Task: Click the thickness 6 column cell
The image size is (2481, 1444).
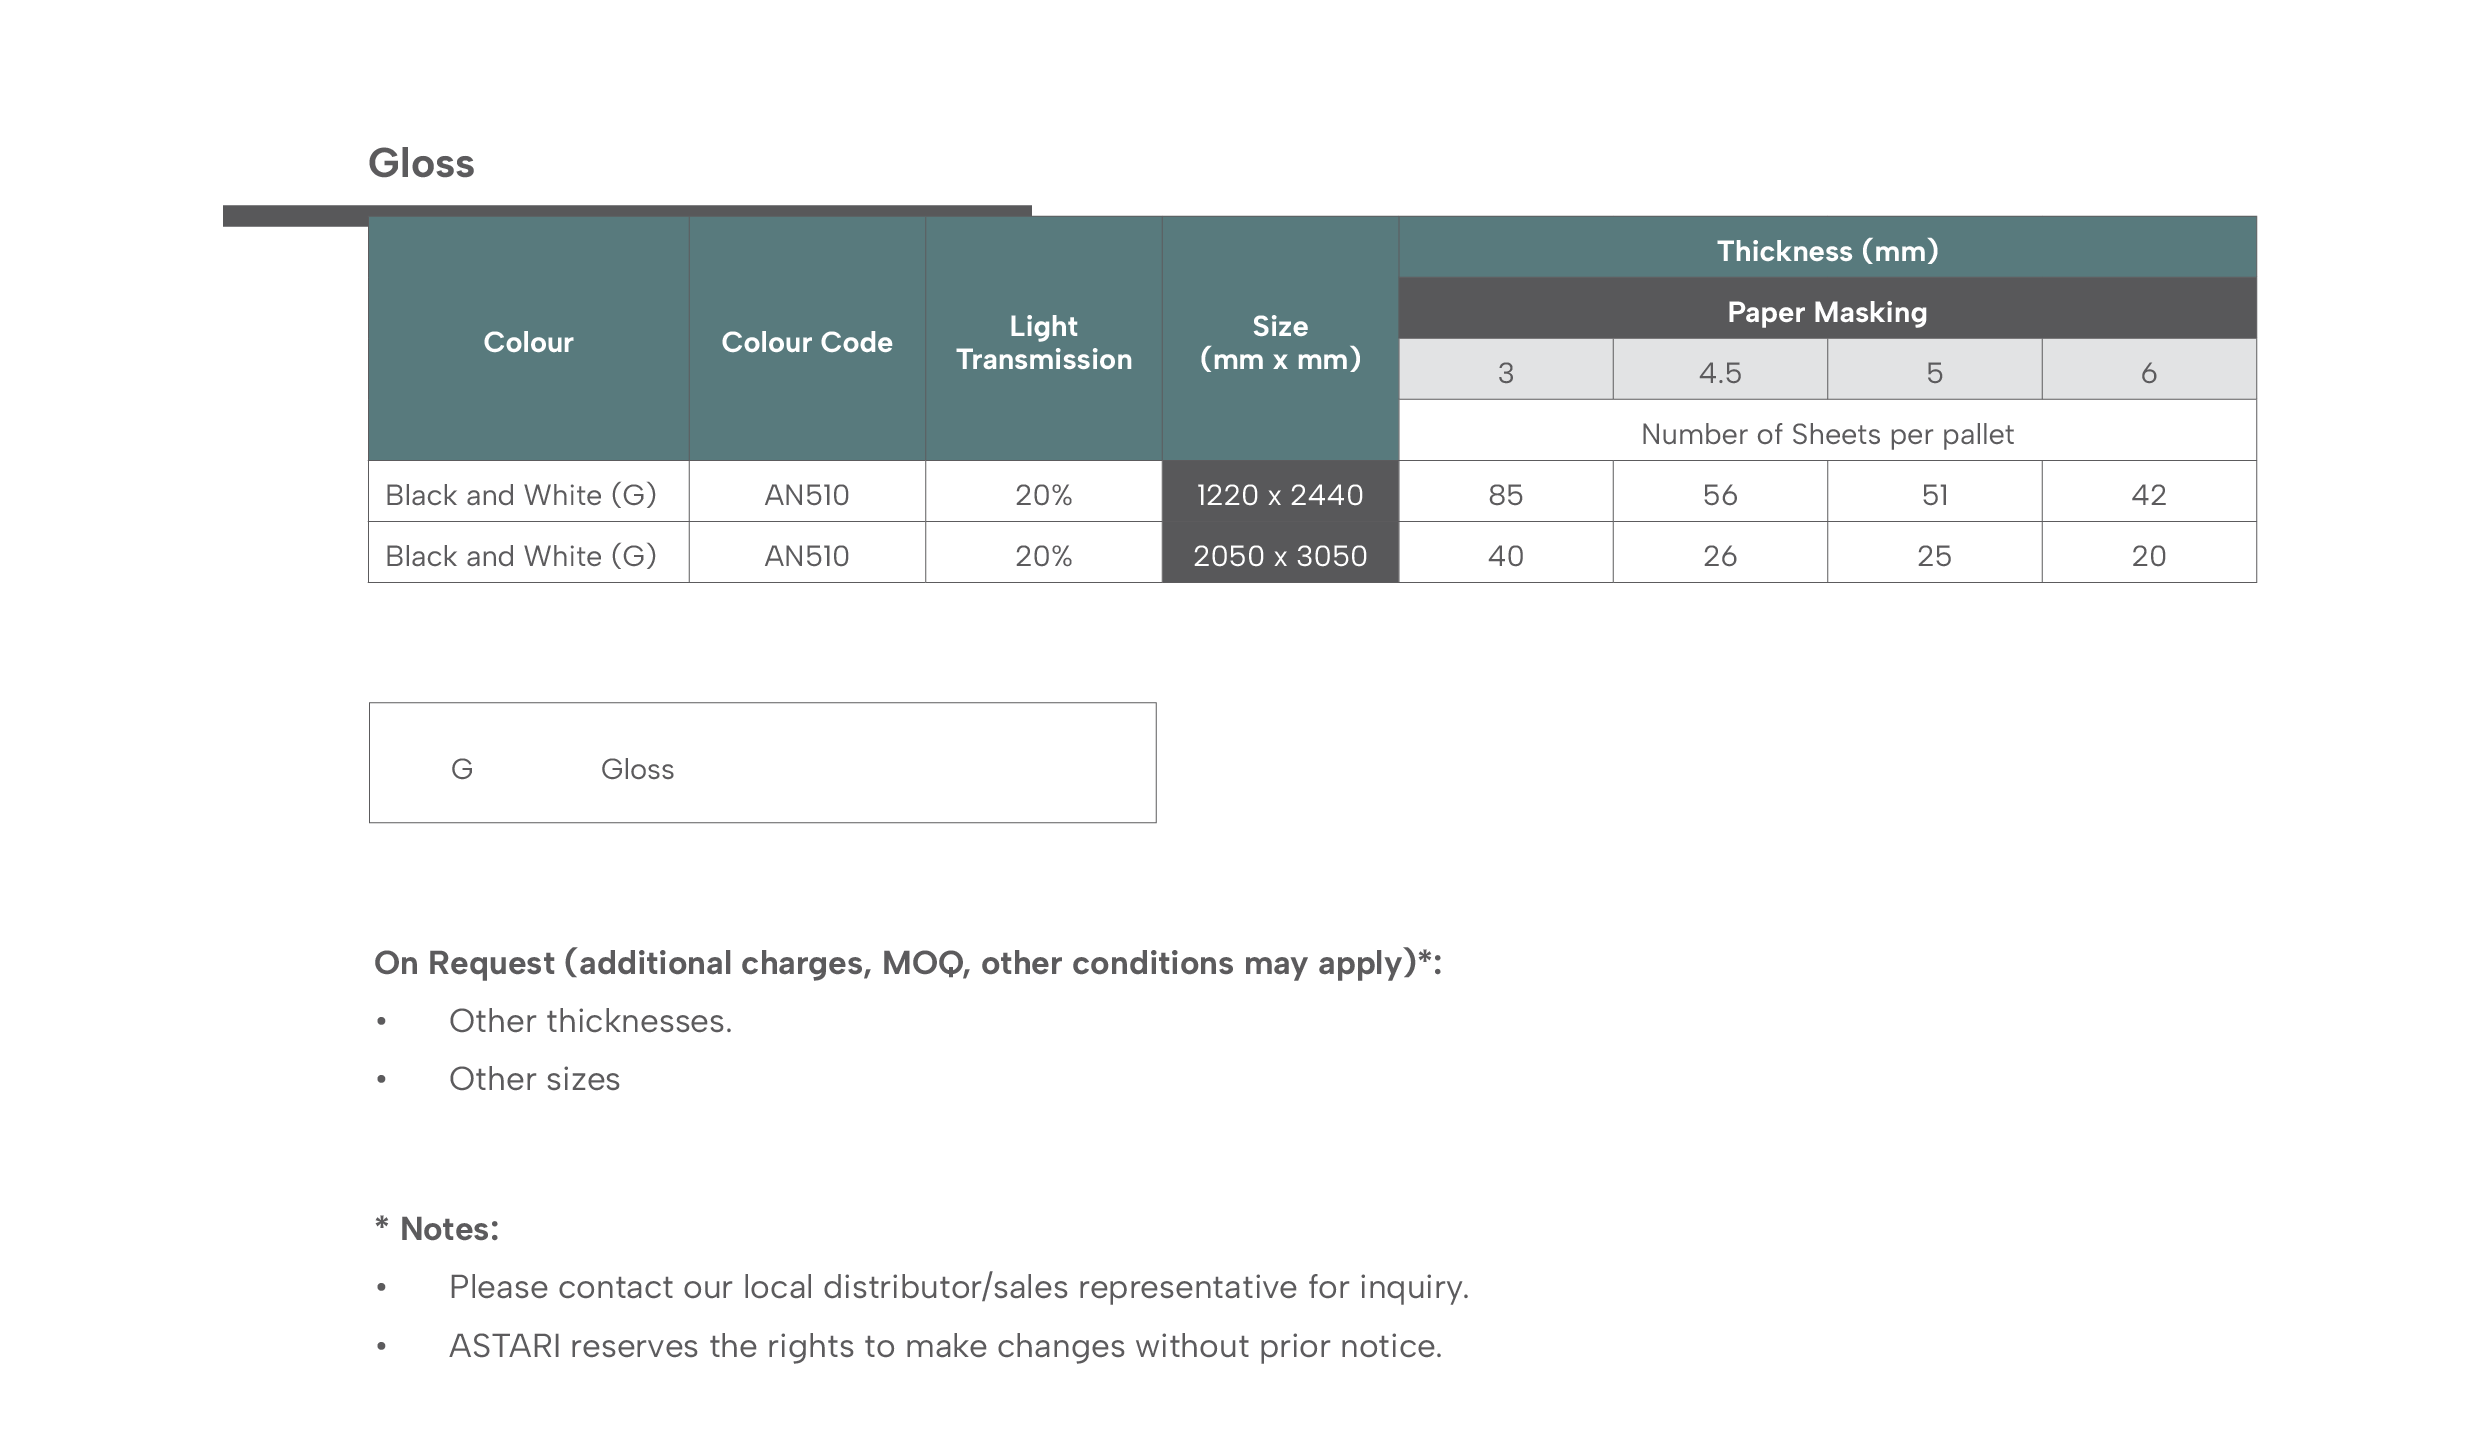Action: point(2149,370)
